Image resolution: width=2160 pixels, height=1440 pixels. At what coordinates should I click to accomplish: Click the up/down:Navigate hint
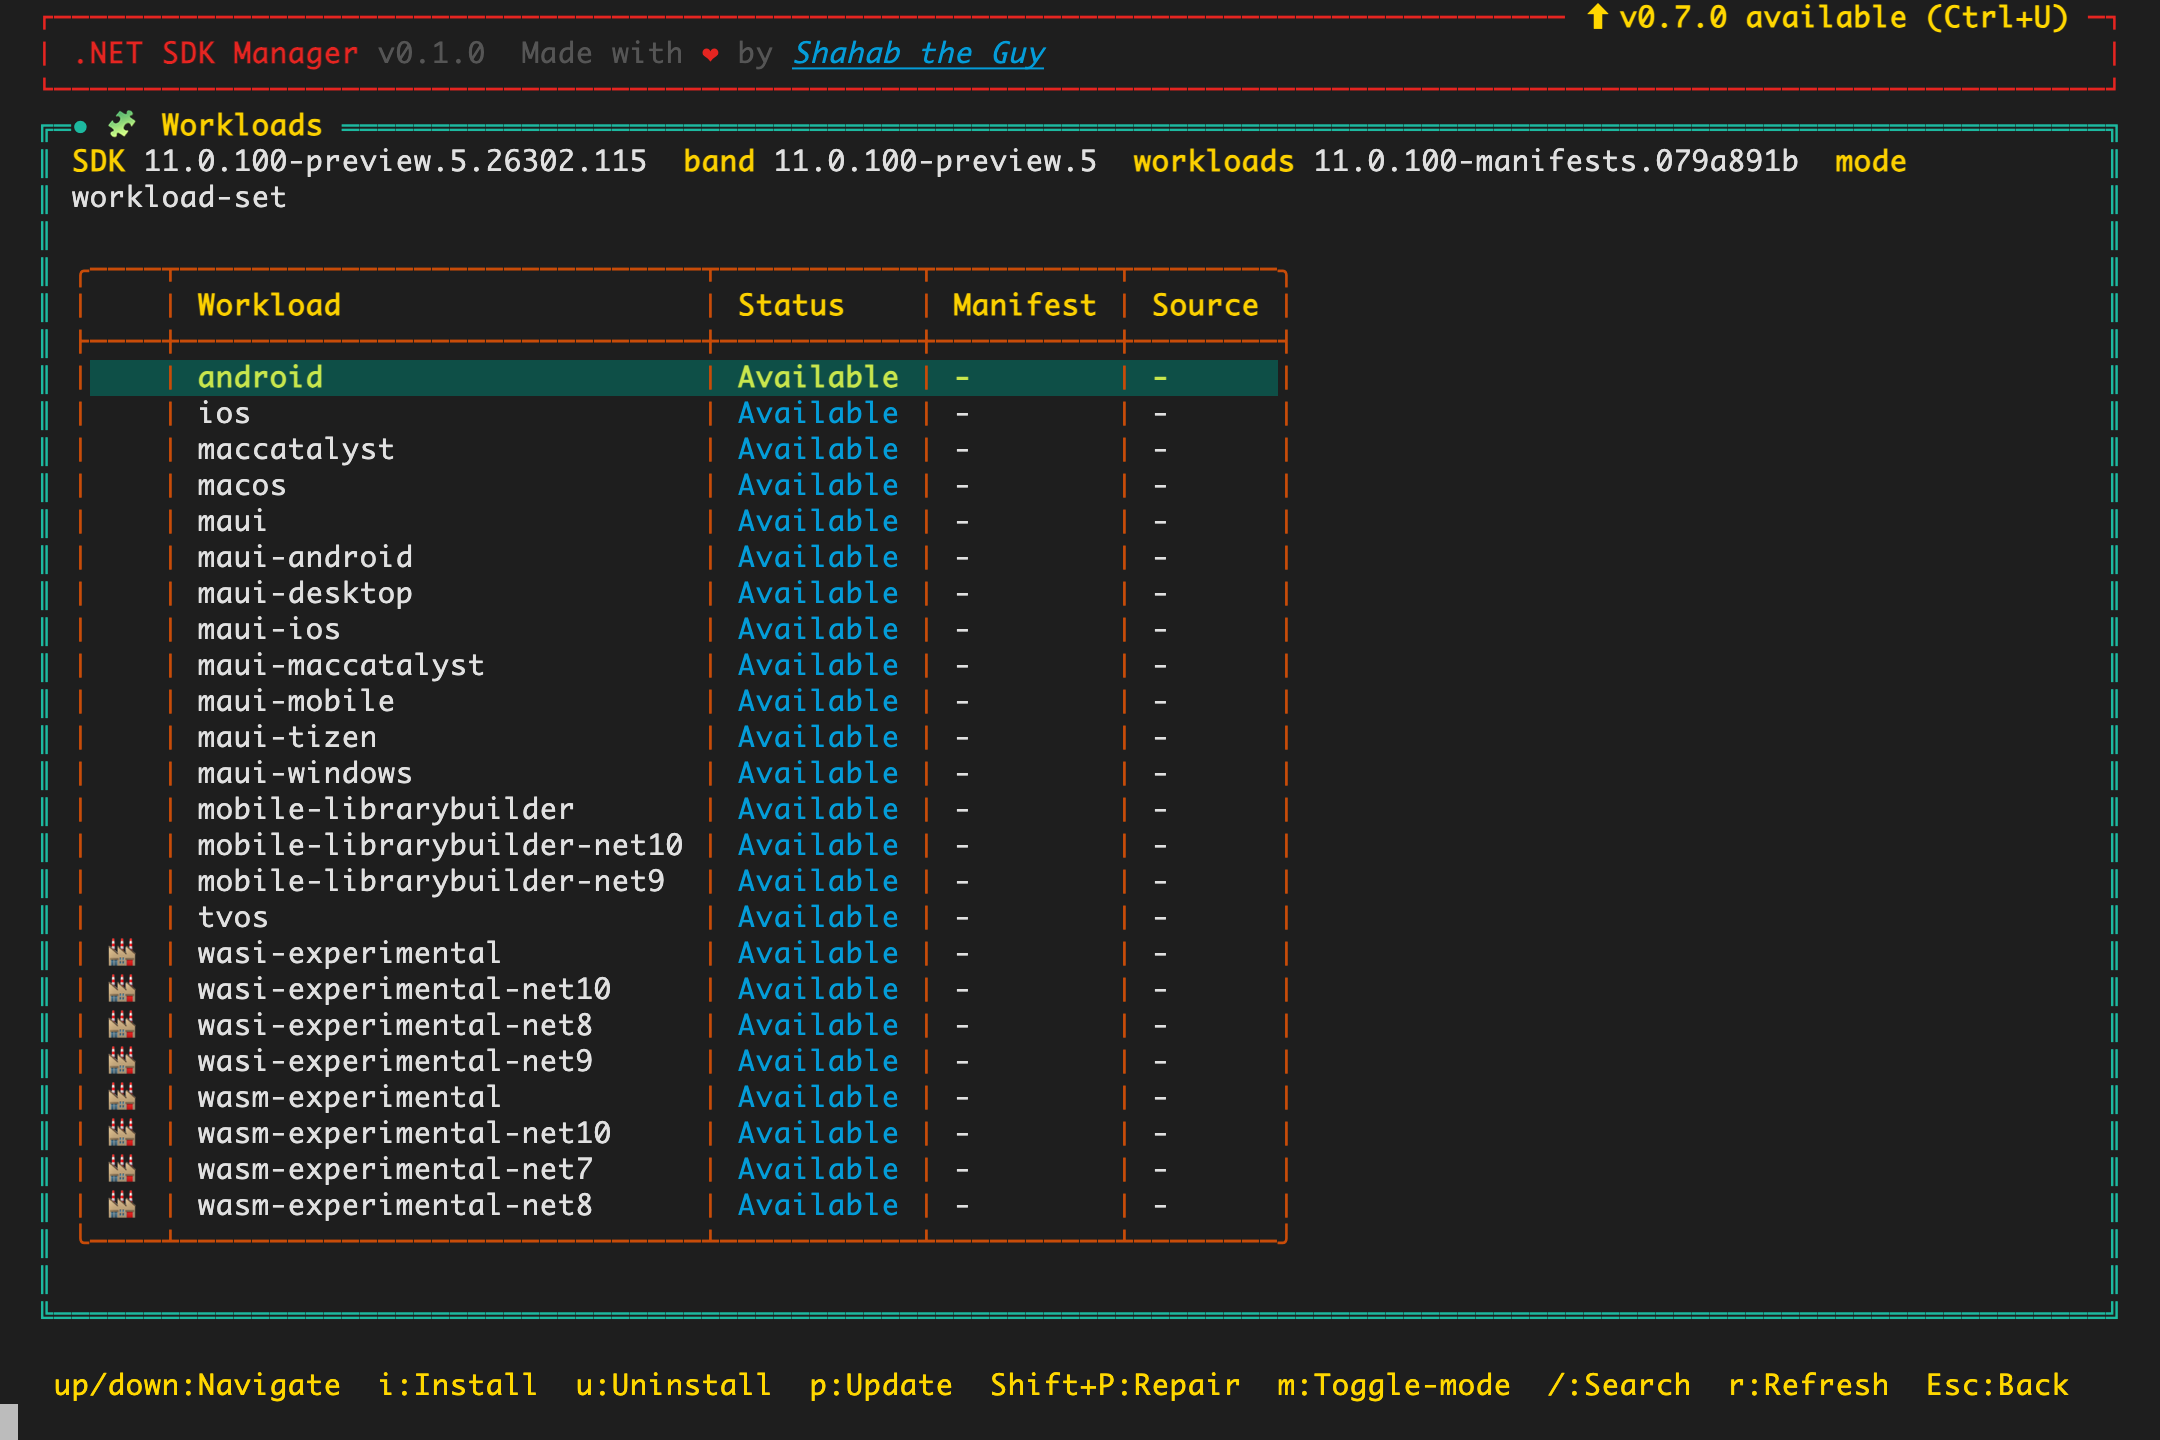coord(197,1385)
